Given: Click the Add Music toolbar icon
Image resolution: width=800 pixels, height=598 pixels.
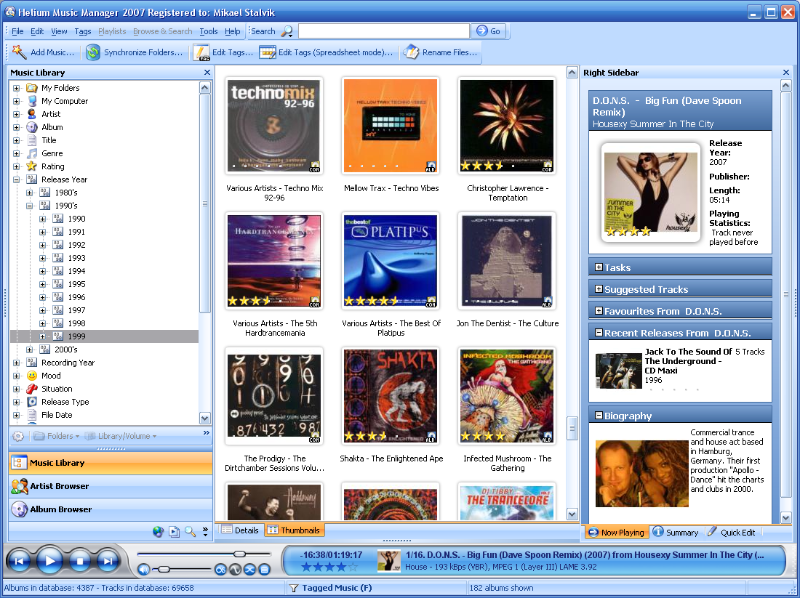Looking at the screenshot, I should [x=42, y=52].
